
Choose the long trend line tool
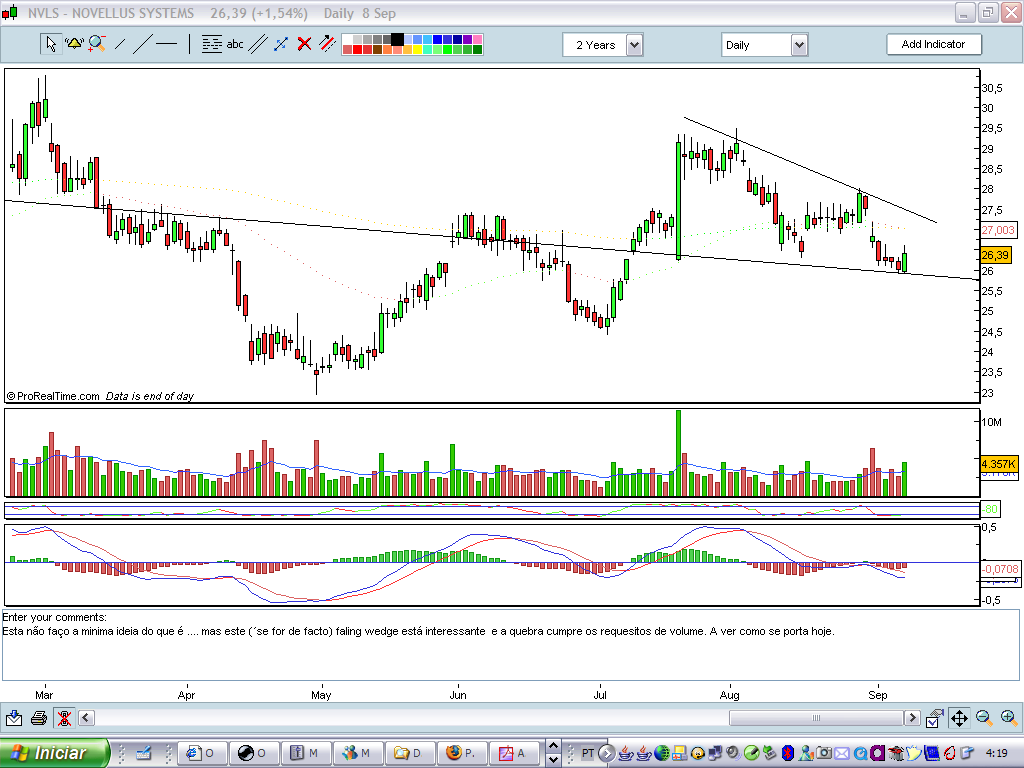(142, 44)
